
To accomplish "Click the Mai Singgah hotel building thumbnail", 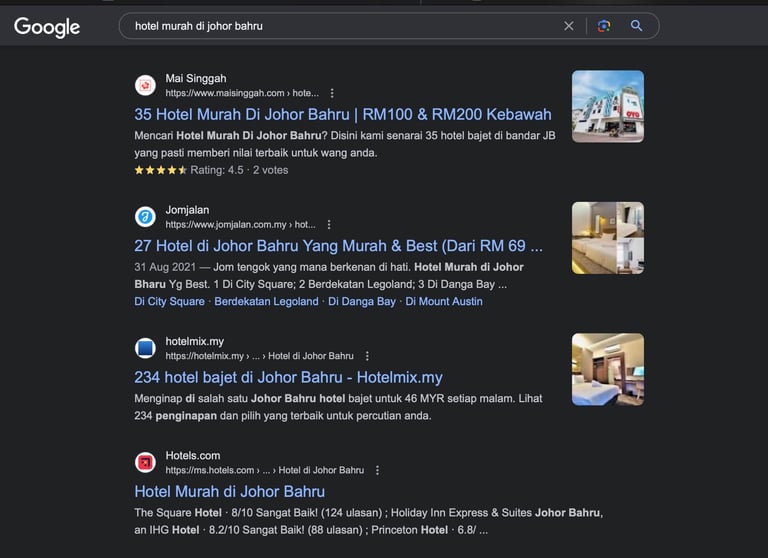I will pyautogui.click(x=608, y=106).
